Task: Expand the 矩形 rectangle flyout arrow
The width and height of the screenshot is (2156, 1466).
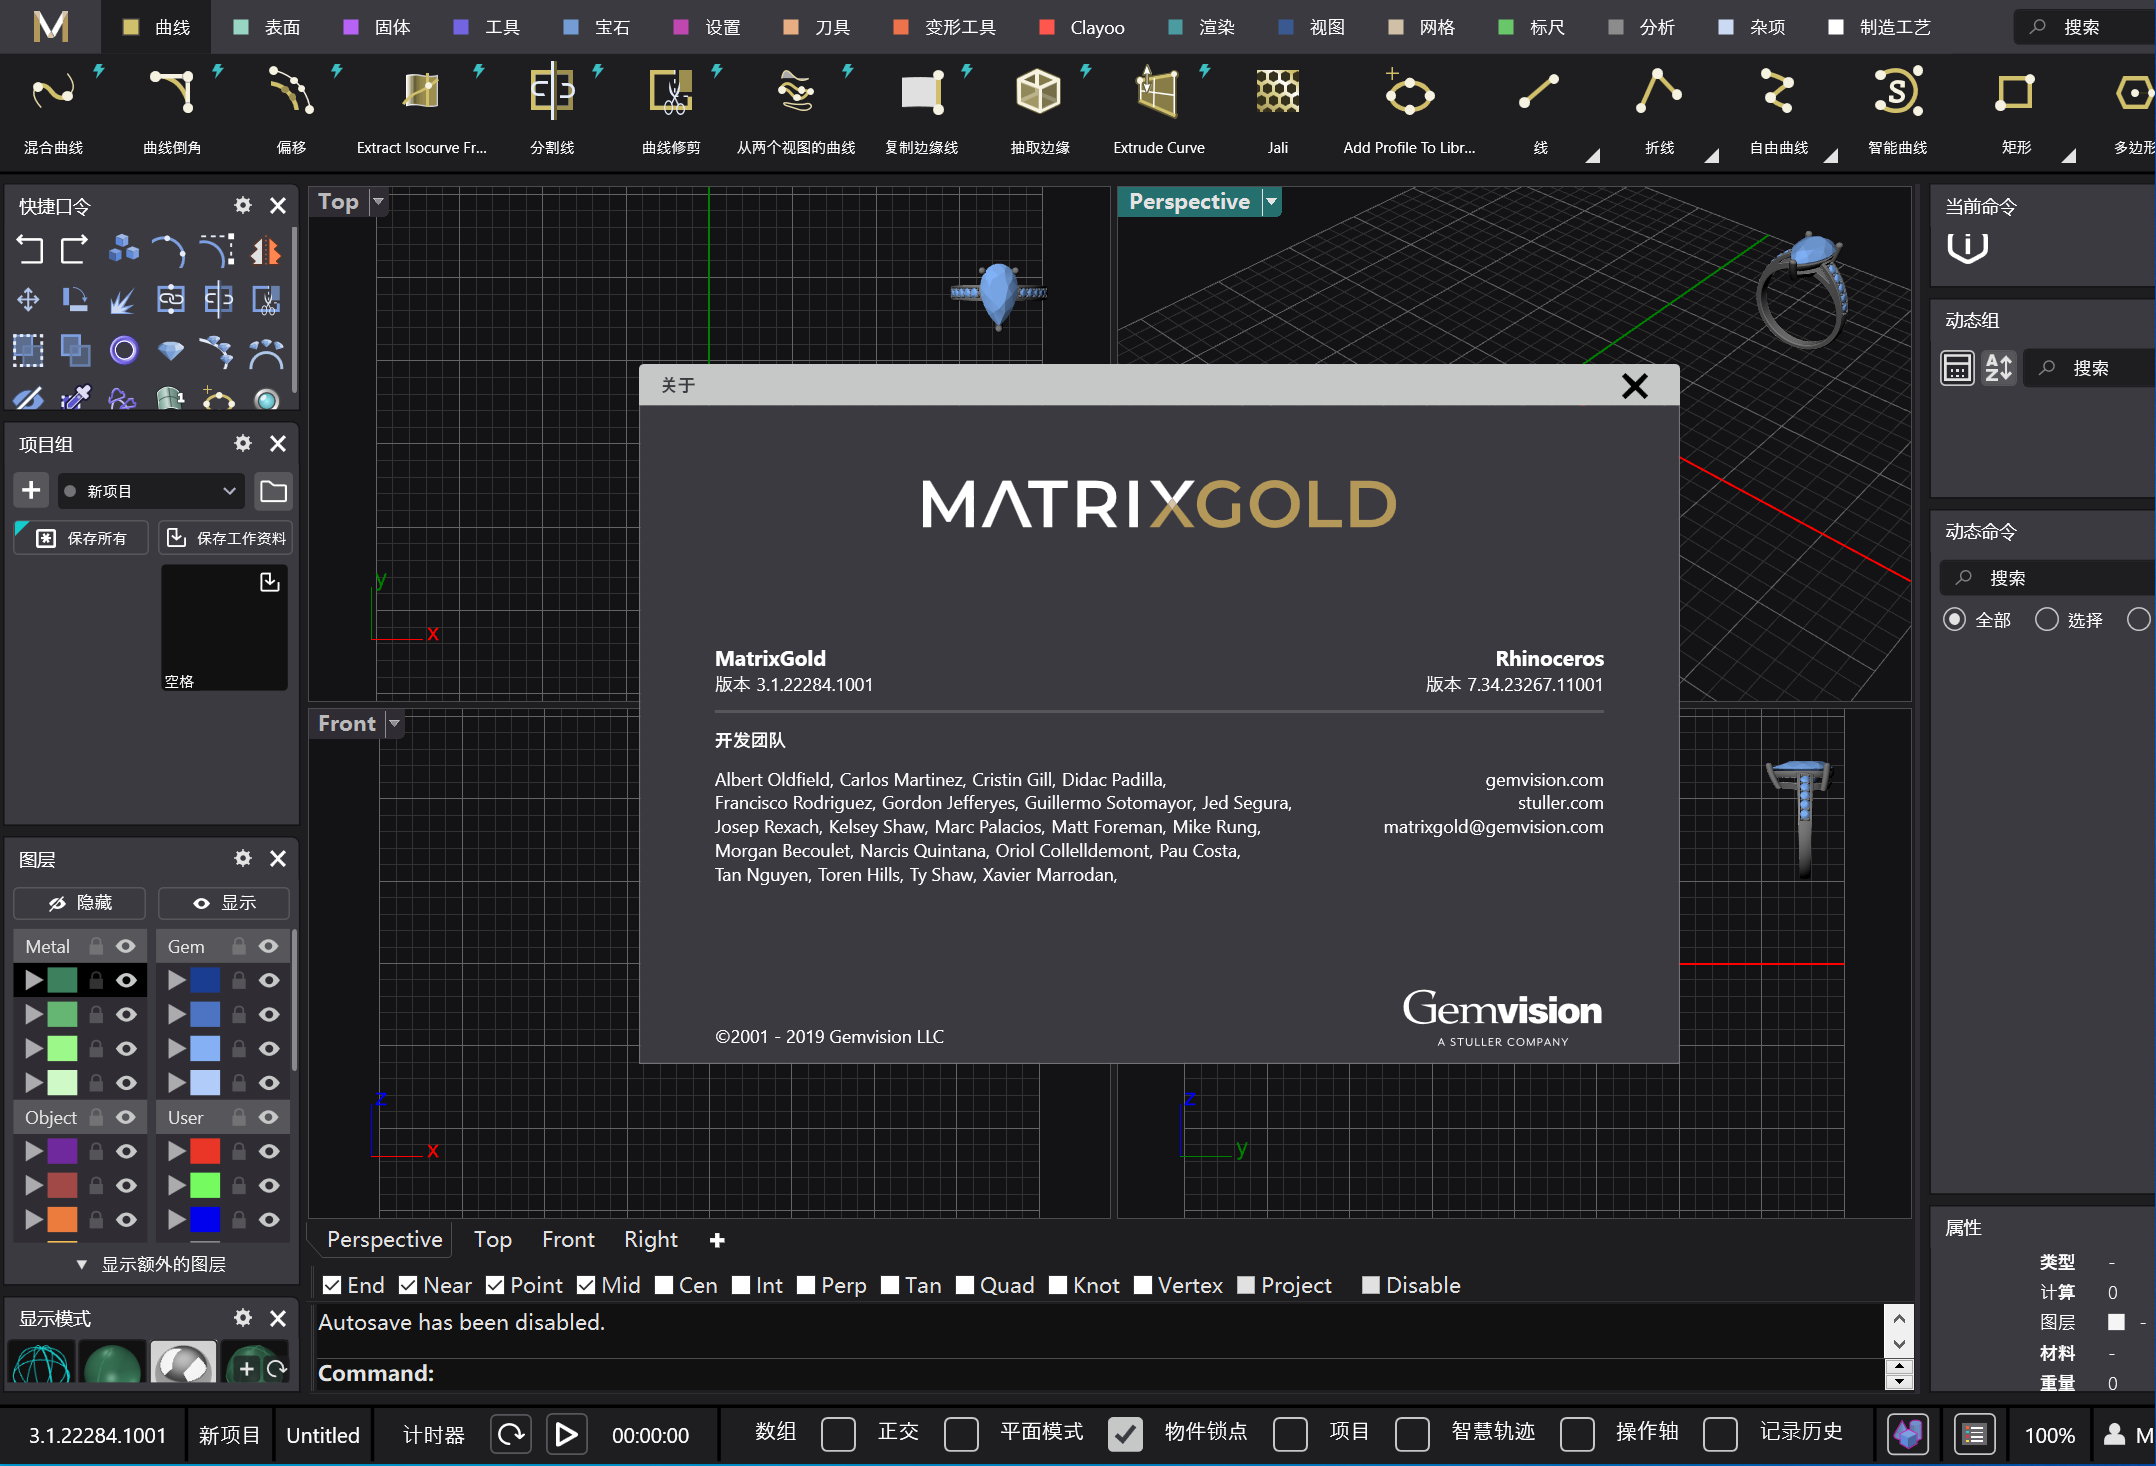Action: coord(2068,155)
